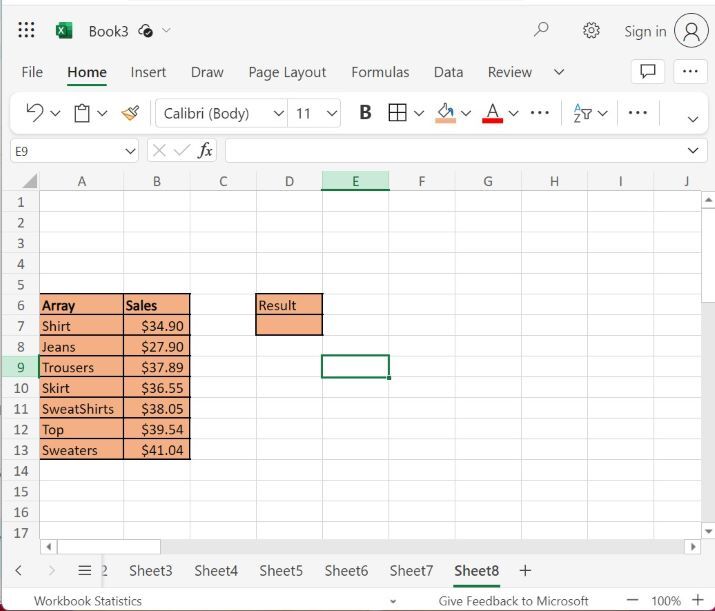Open the Sort & Filter dropdown arrow

pyautogui.click(x=602, y=113)
